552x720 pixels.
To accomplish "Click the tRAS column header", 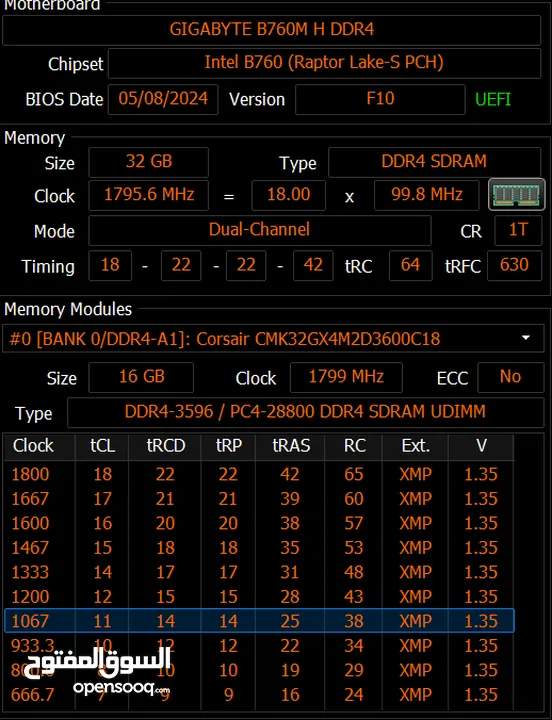I will click(x=290, y=446).
